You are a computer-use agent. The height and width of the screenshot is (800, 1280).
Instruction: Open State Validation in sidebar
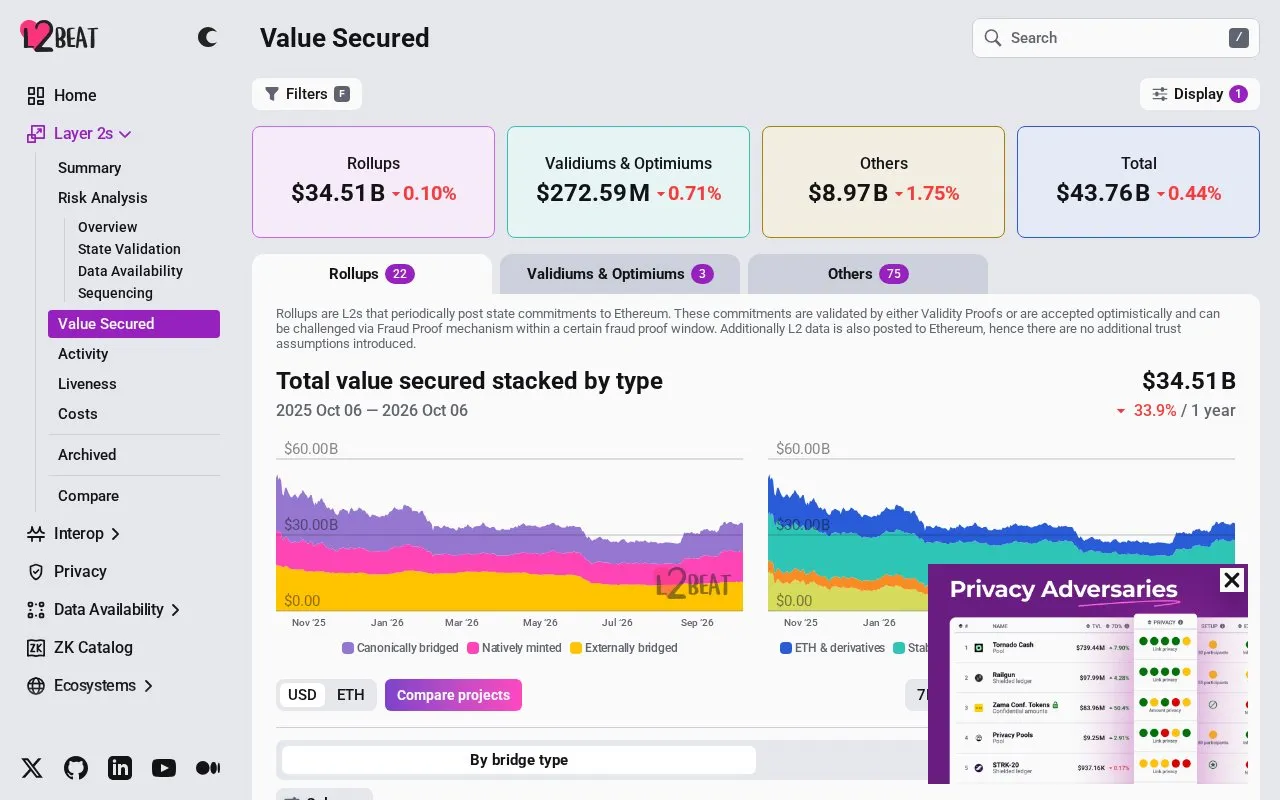click(x=129, y=249)
